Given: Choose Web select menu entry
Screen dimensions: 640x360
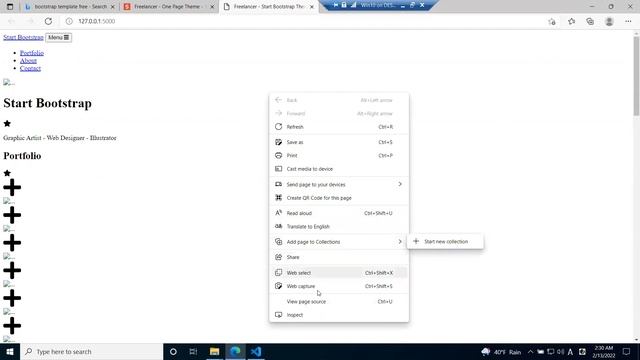Looking at the screenshot, I should click(339, 273).
